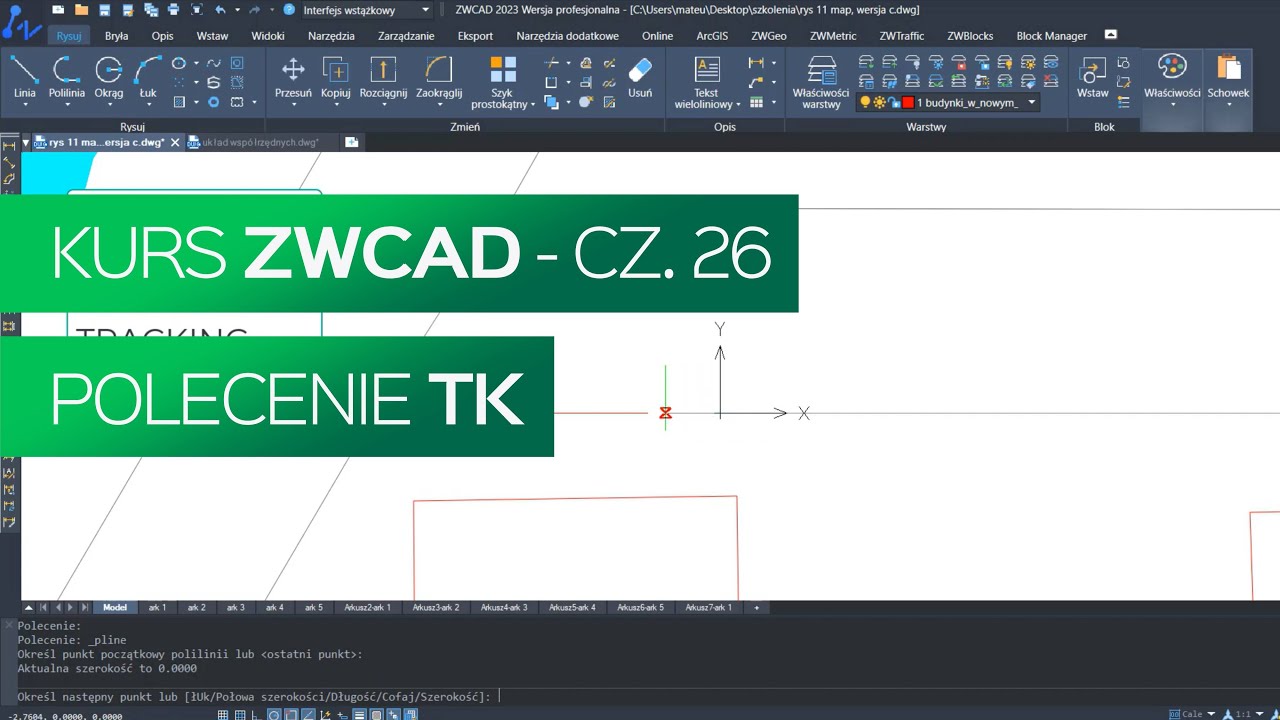
Task: Switch to the ark 1 layout tab
Action: point(157,607)
